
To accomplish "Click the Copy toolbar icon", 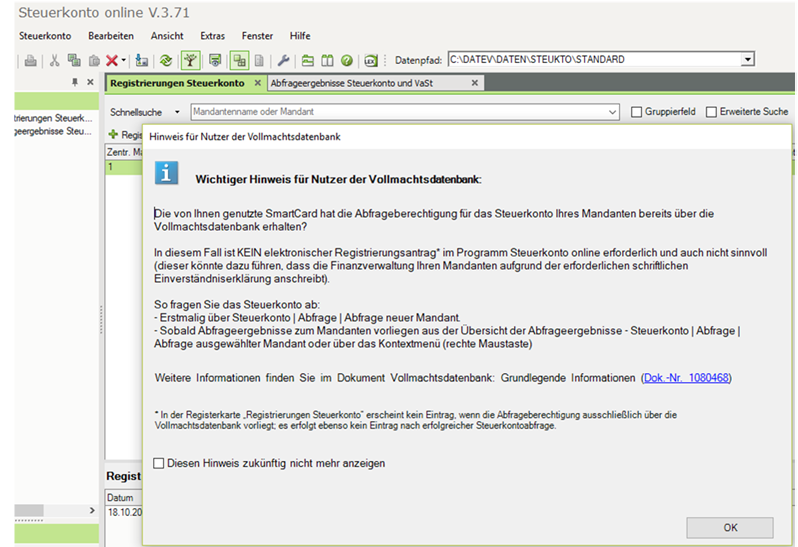I will [x=74, y=61].
